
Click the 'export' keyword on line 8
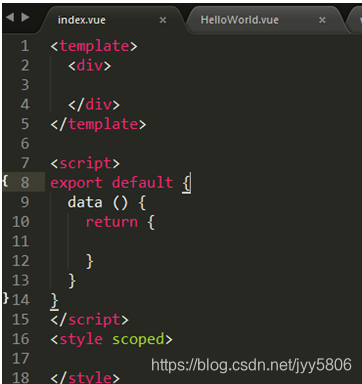click(76, 183)
